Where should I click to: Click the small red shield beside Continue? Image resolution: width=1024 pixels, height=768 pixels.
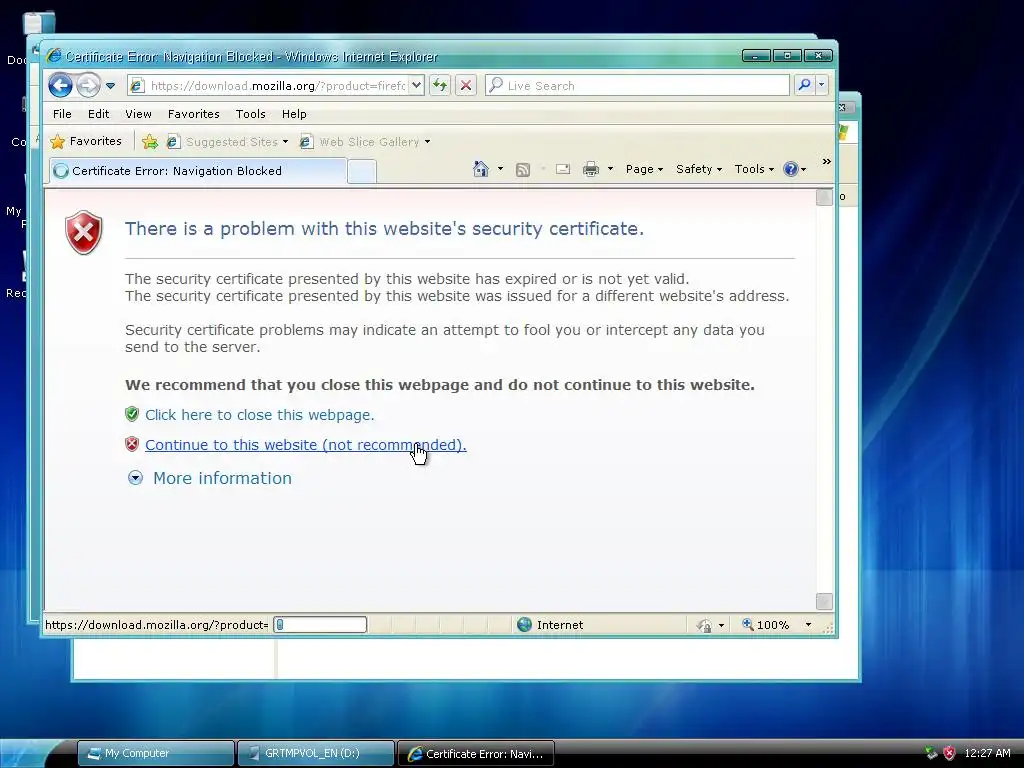tap(132, 444)
